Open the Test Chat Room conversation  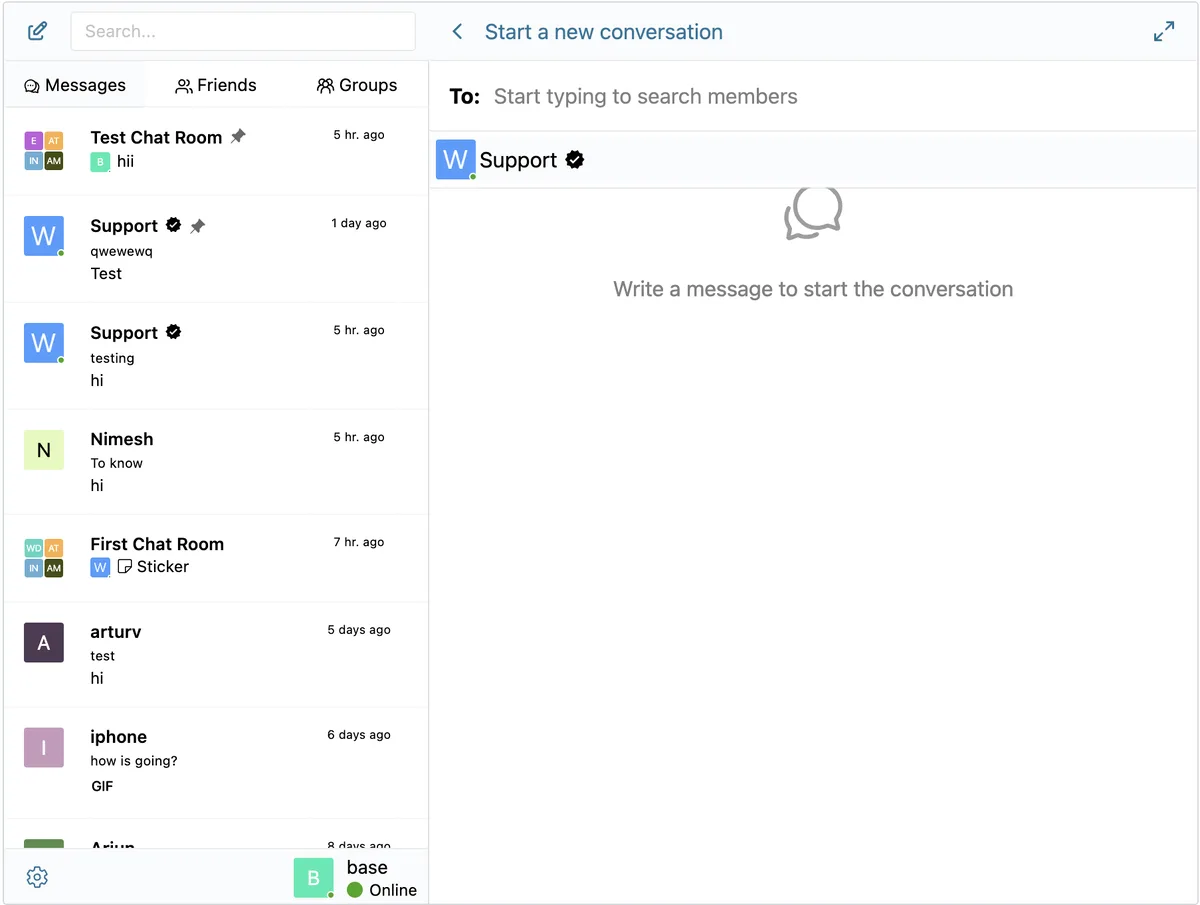[216, 150]
